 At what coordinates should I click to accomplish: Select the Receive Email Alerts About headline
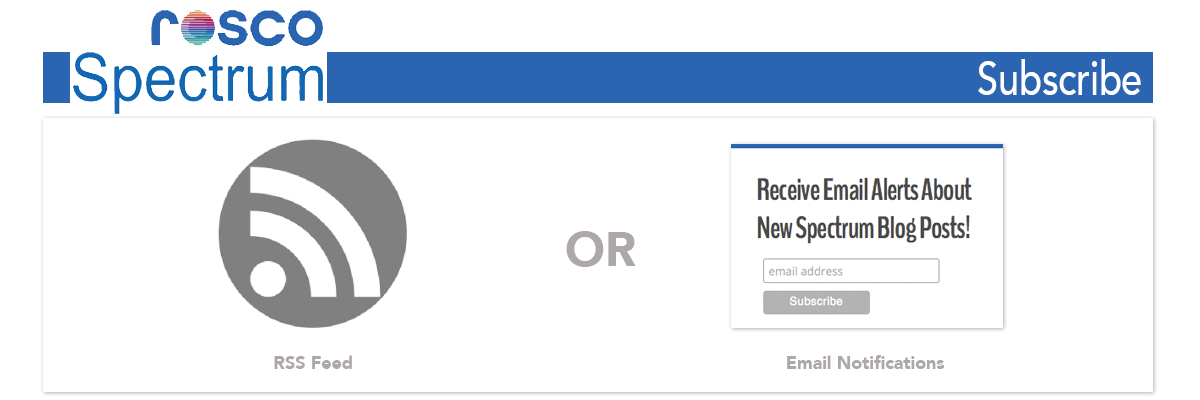[x=864, y=190]
